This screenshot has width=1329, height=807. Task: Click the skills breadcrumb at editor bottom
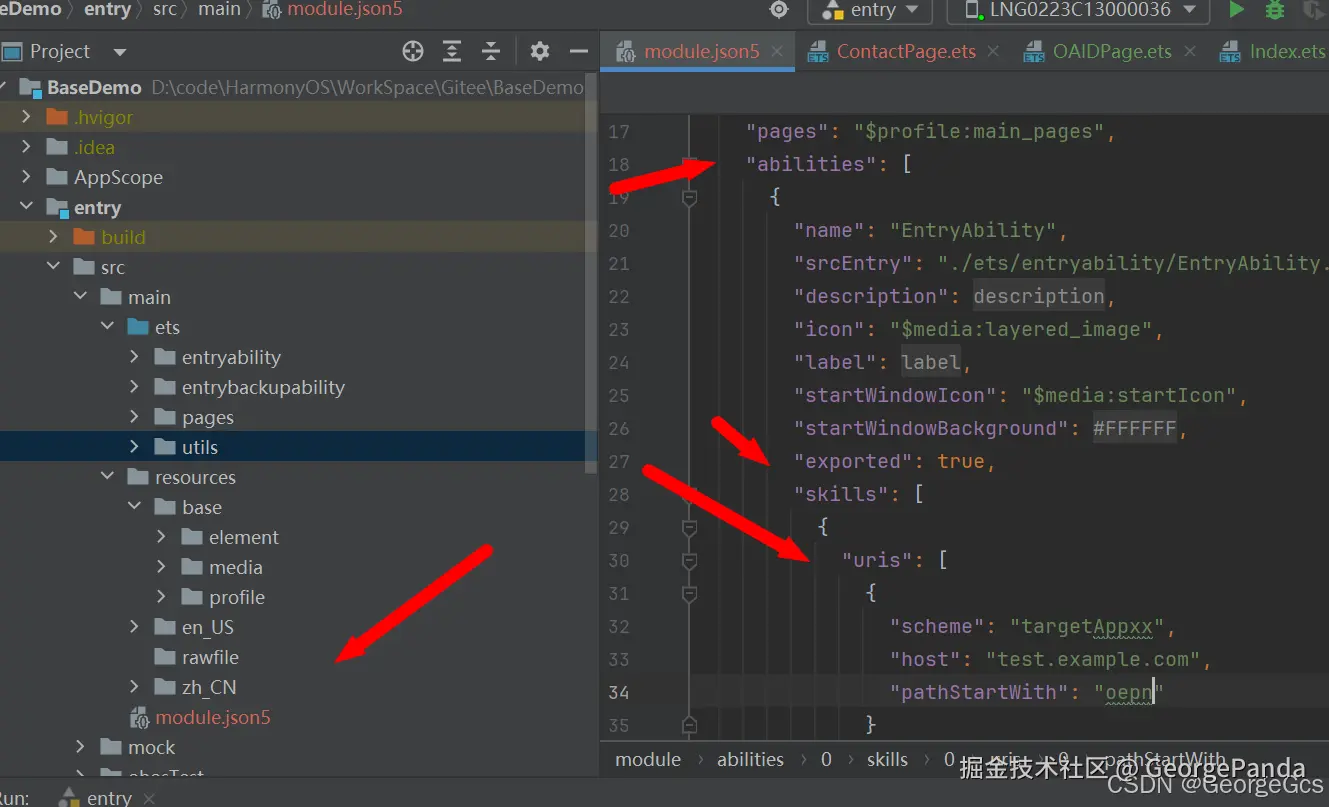(x=887, y=759)
